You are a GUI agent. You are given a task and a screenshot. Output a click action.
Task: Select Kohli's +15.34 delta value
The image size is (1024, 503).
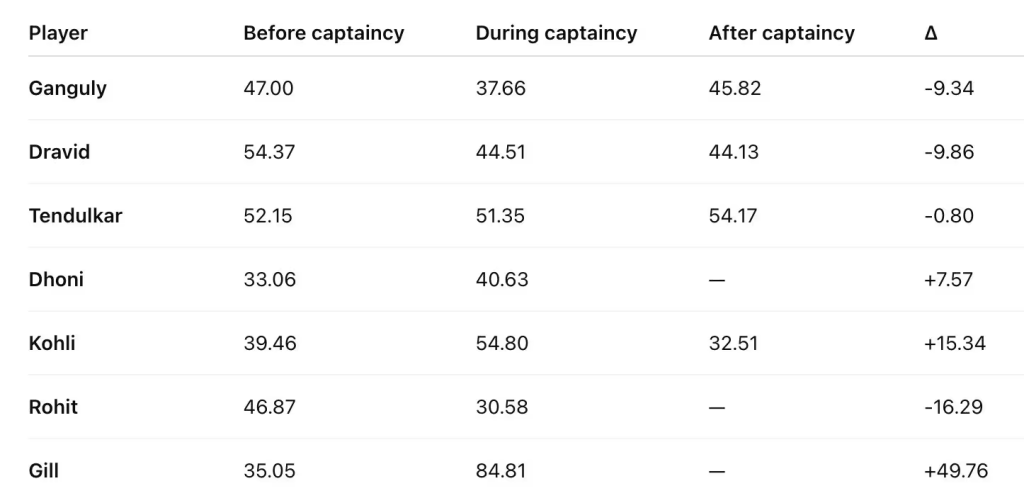(955, 343)
